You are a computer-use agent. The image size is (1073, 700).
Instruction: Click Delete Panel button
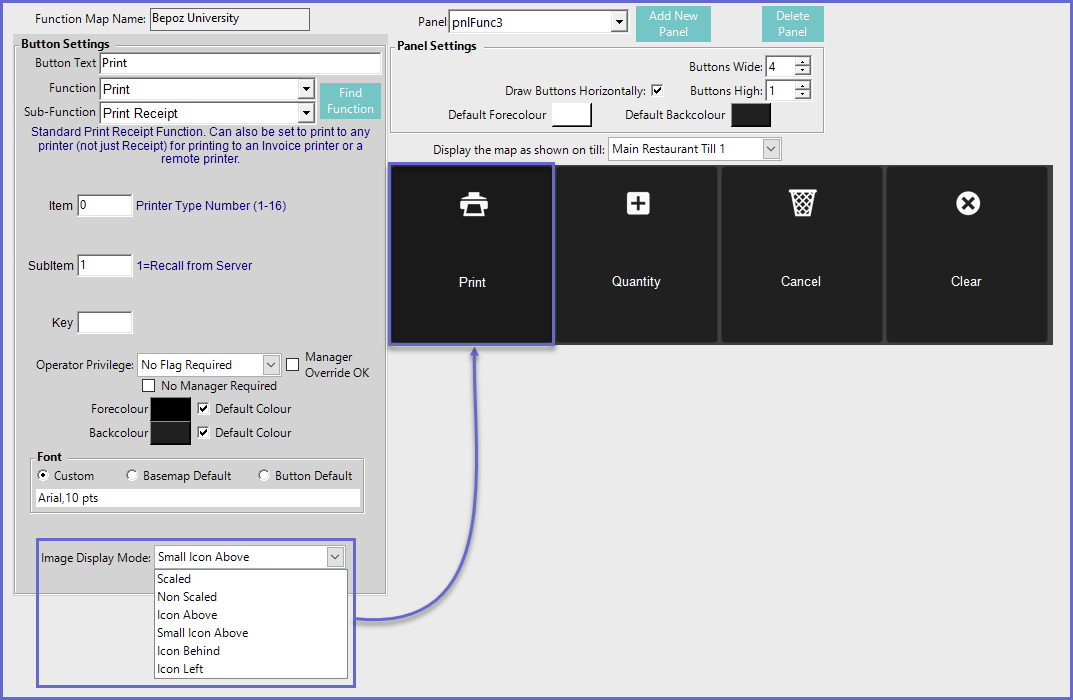click(x=792, y=24)
